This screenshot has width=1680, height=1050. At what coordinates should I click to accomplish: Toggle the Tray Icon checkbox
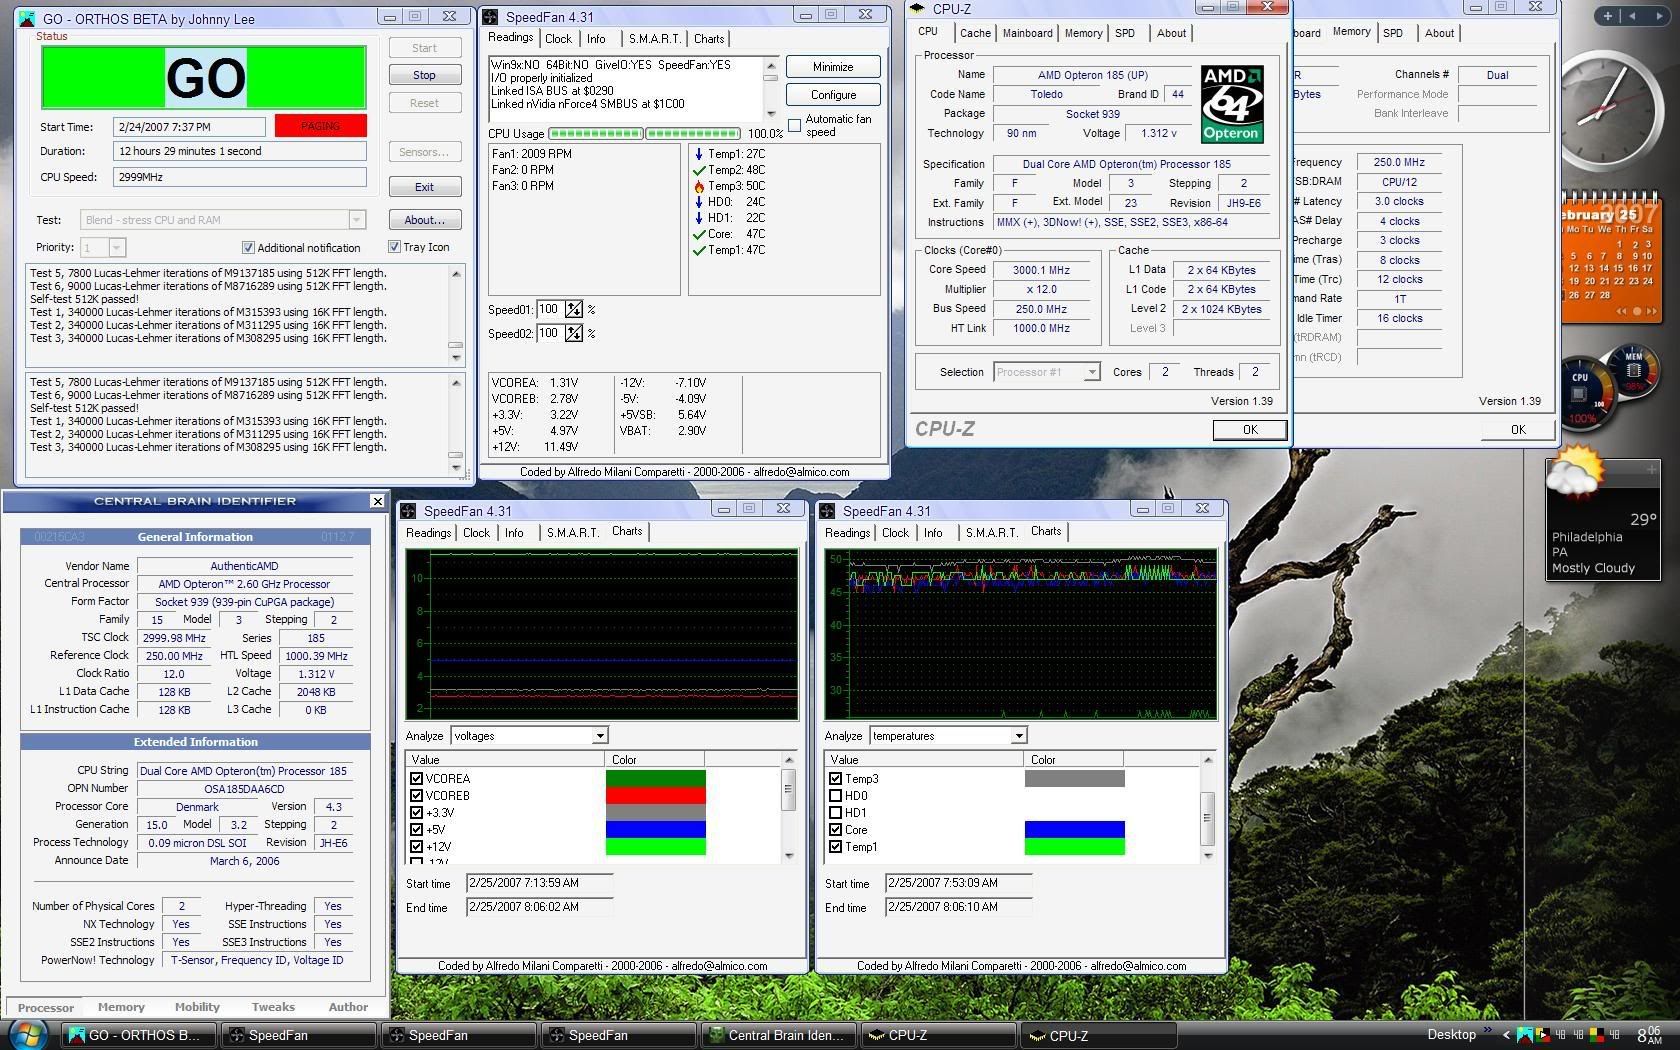(x=394, y=247)
